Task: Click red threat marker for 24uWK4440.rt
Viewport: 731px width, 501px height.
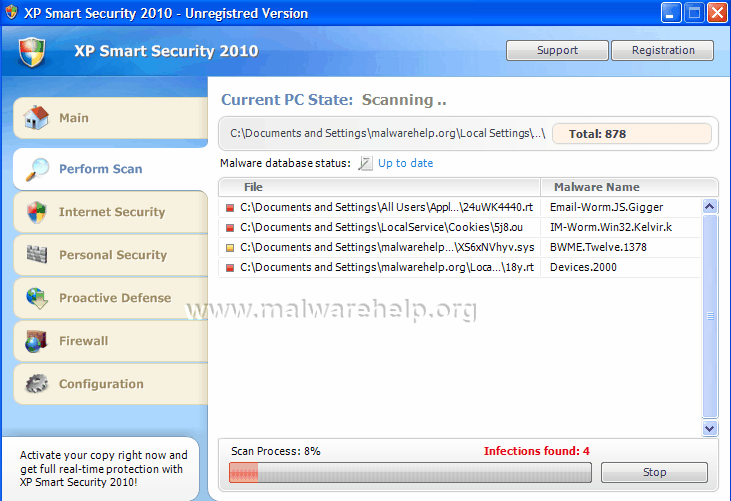Action: (230, 208)
